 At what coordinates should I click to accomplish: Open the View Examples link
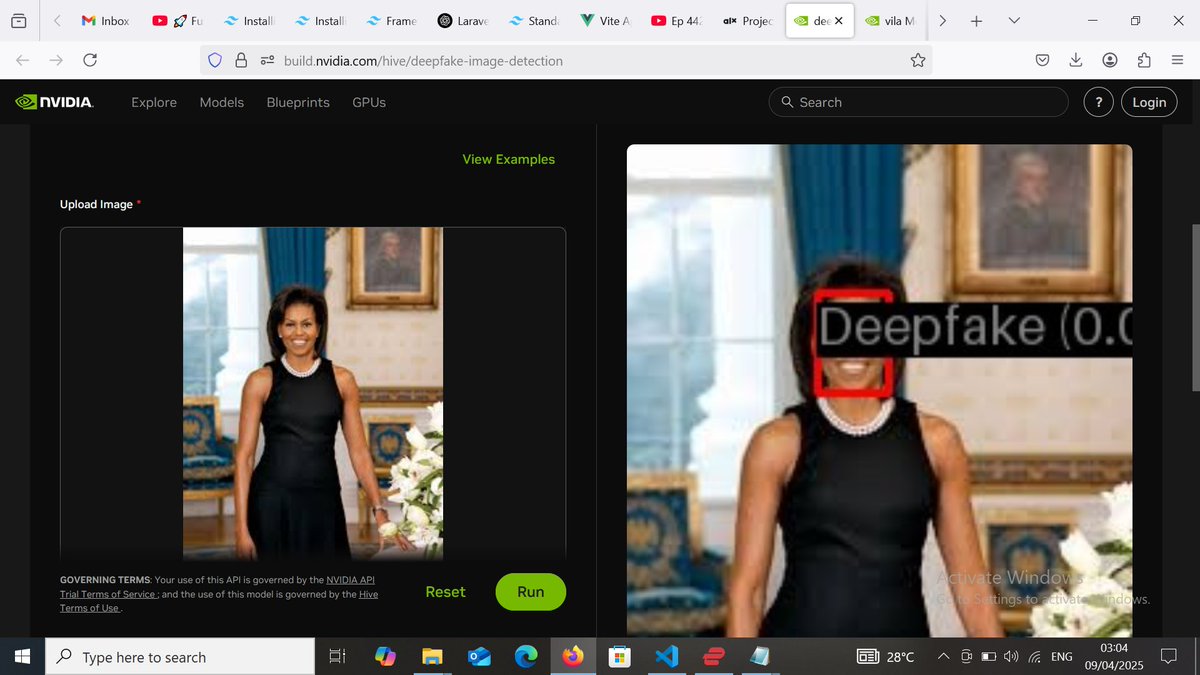[508, 159]
